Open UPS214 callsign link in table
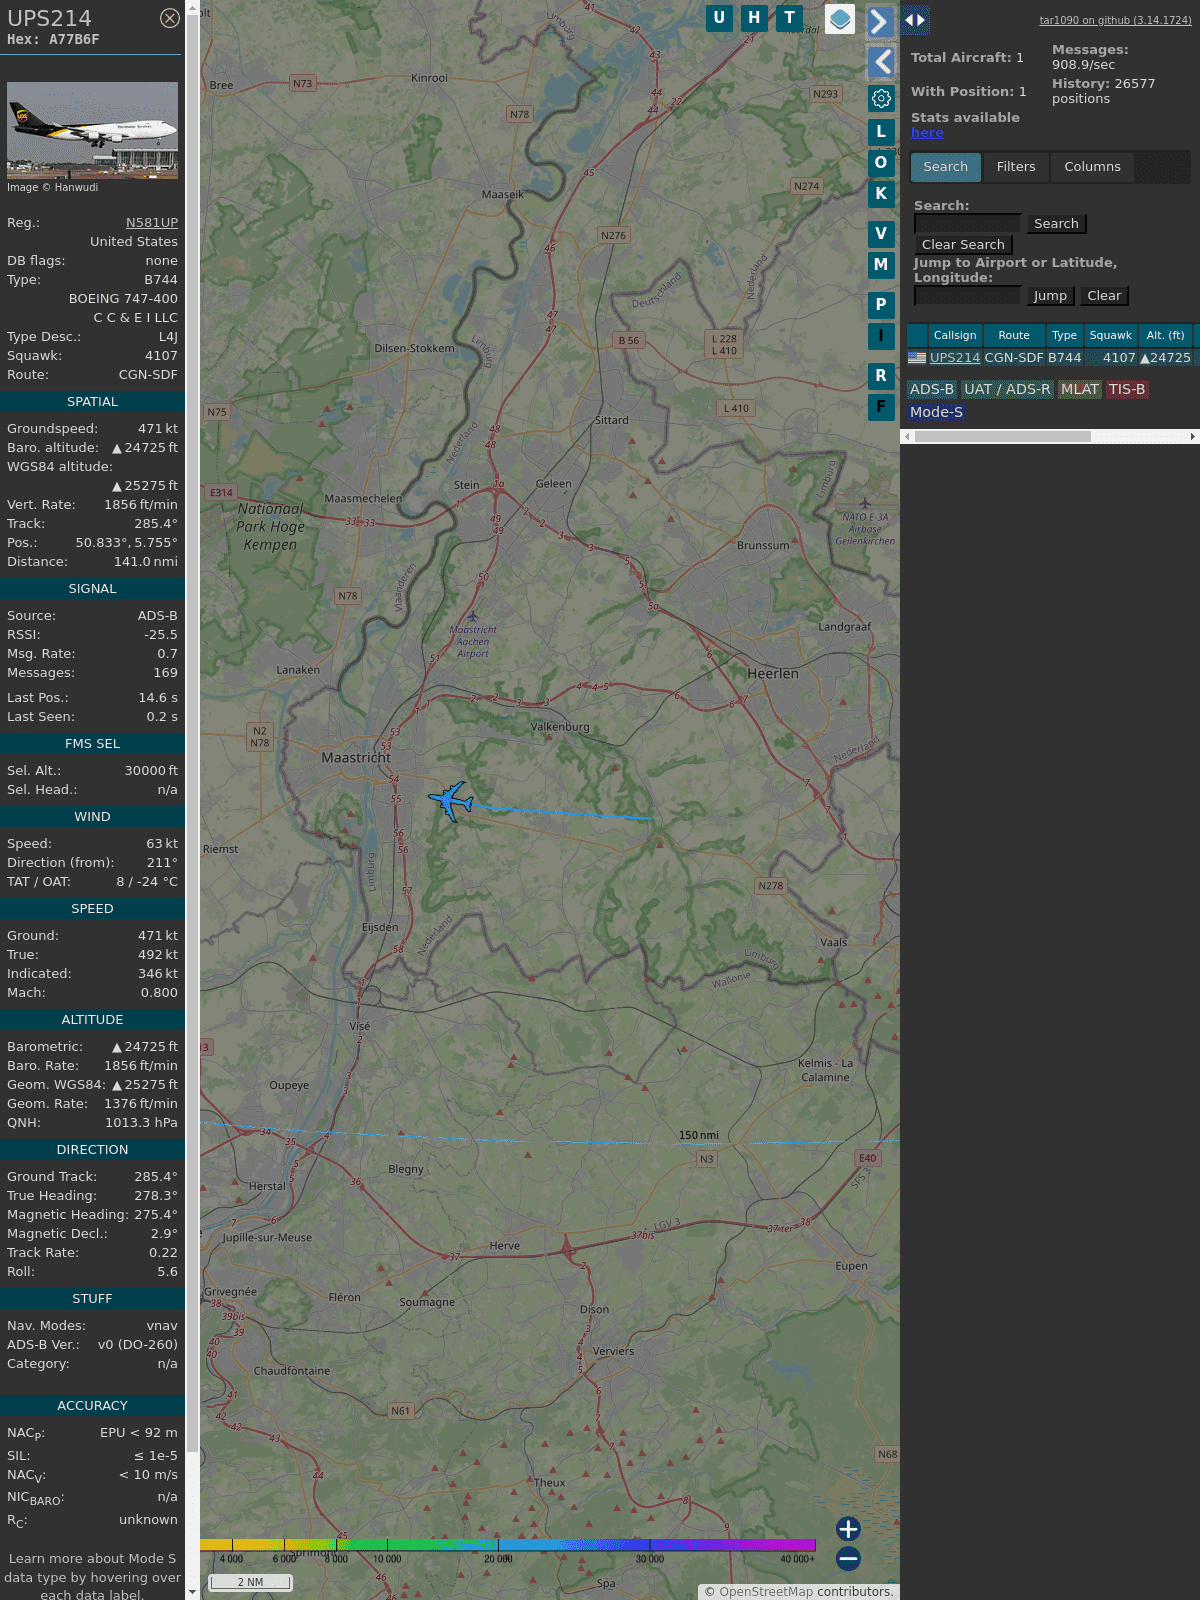 (955, 357)
